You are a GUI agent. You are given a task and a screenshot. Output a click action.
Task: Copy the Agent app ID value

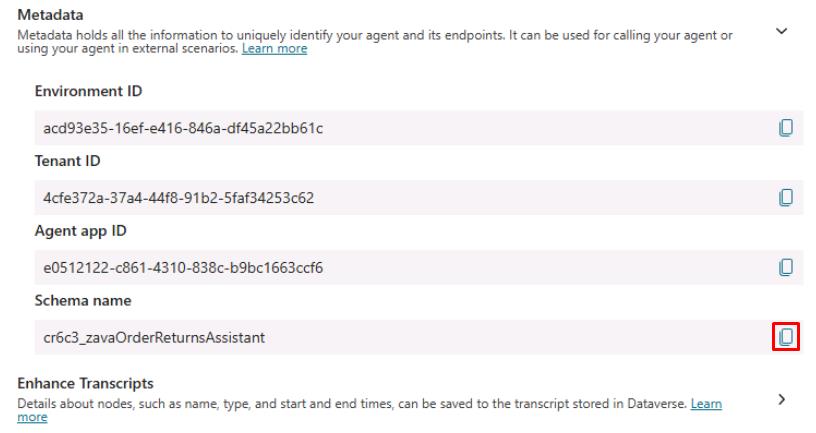tap(786, 267)
